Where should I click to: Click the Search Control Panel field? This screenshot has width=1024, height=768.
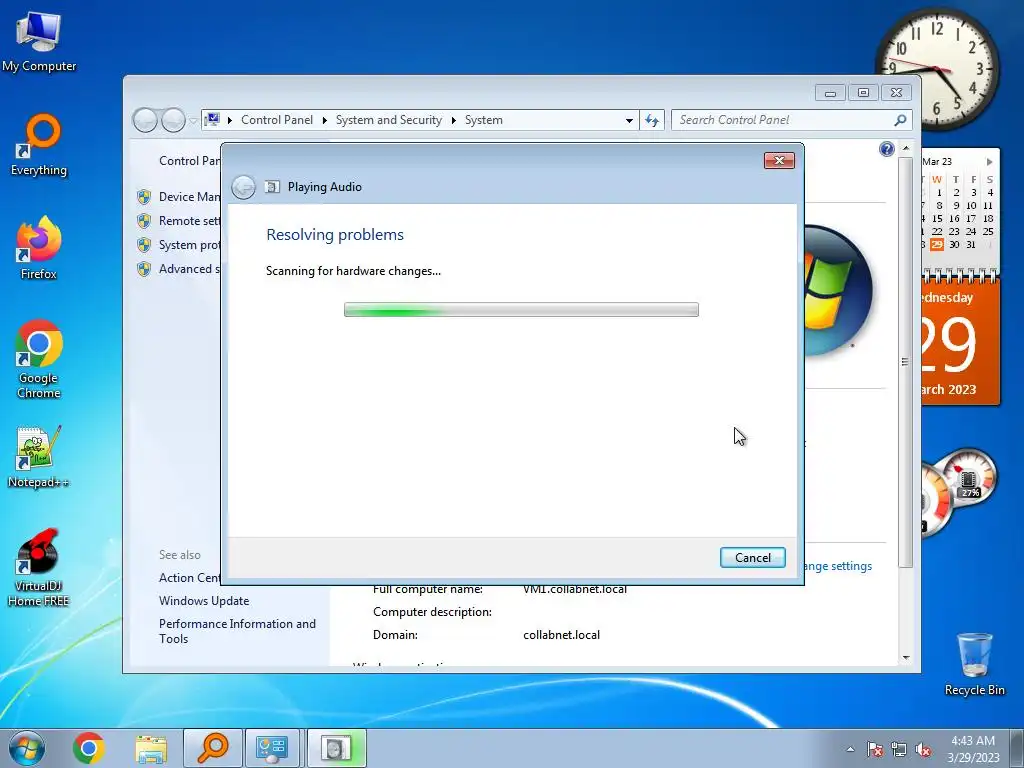pyautogui.click(x=784, y=120)
